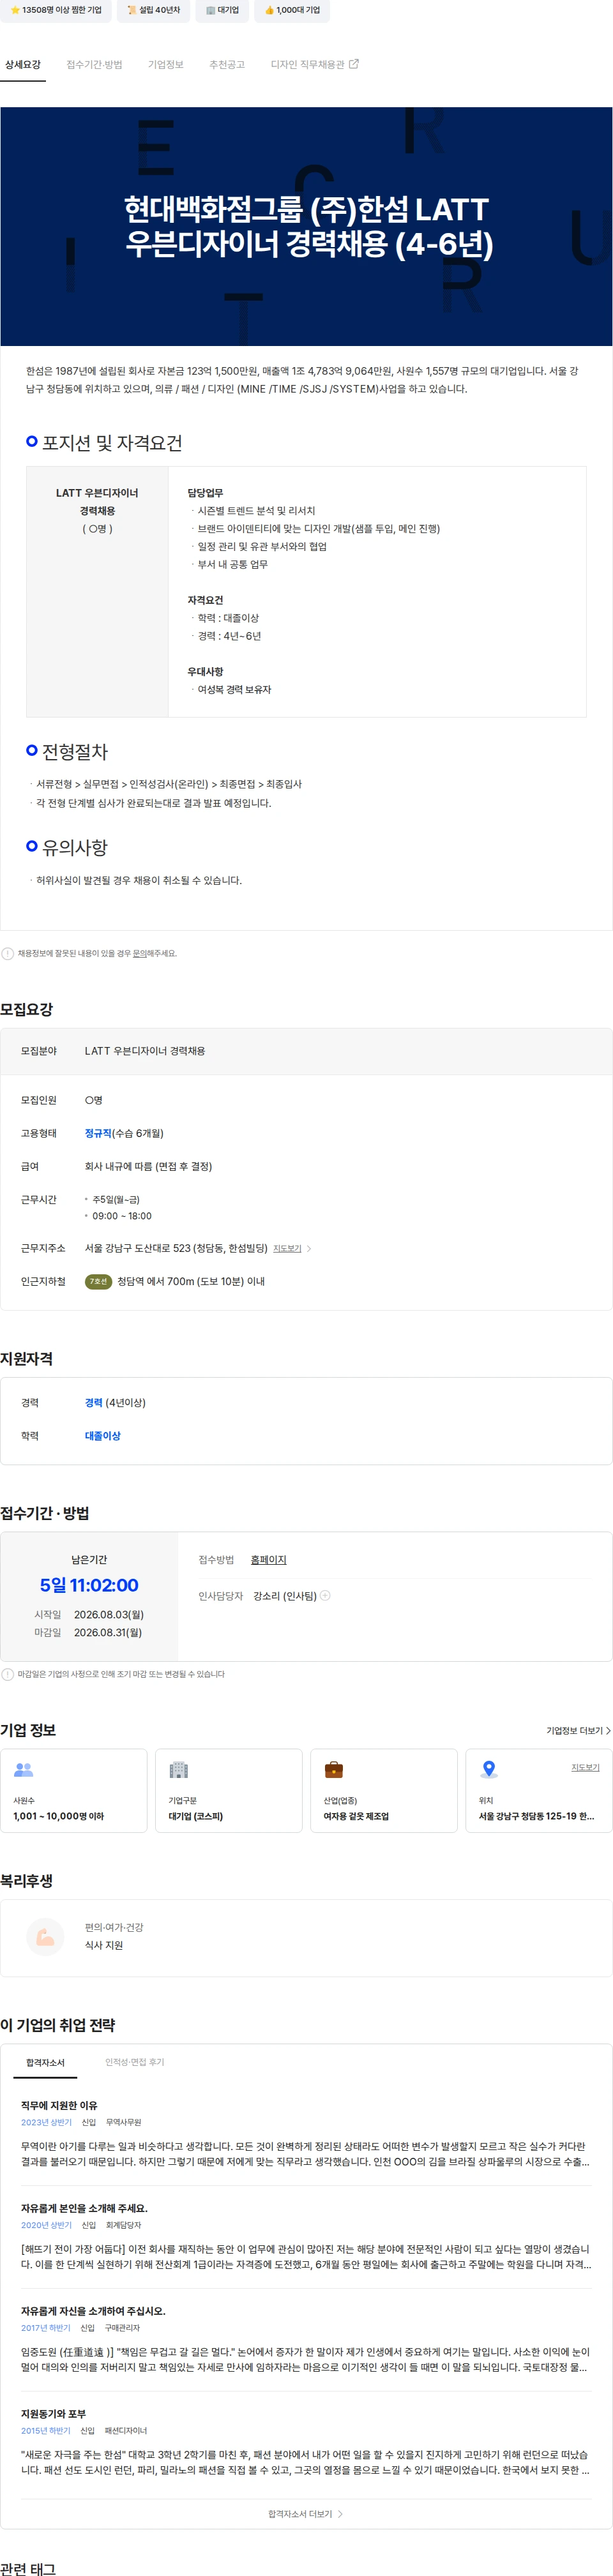Click the 산업(업종) briefcase icon
The width and height of the screenshot is (613, 2576).
coord(334,1769)
